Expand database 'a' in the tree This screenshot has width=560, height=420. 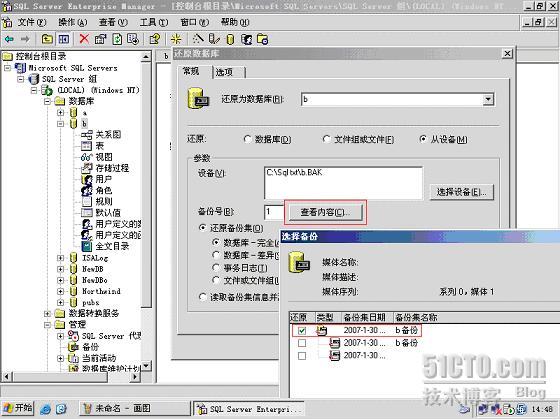pos(61,112)
